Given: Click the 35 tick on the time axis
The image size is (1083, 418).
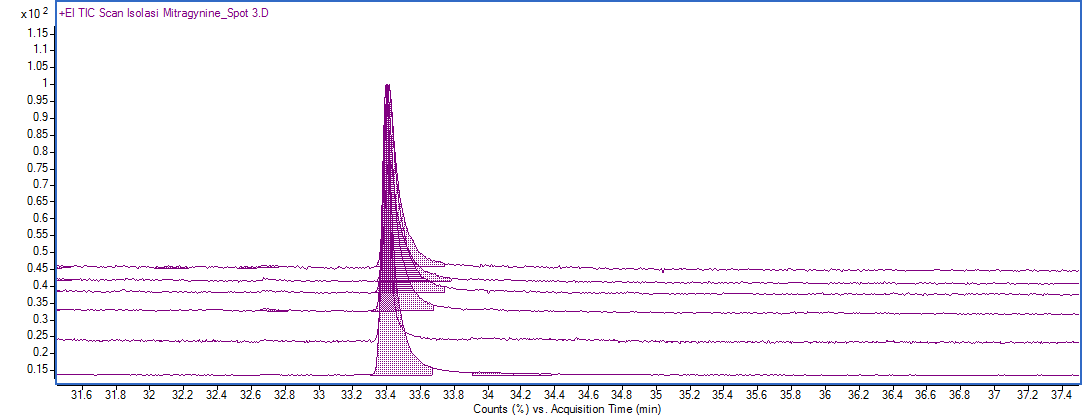Looking at the screenshot, I should pos(657,396).
